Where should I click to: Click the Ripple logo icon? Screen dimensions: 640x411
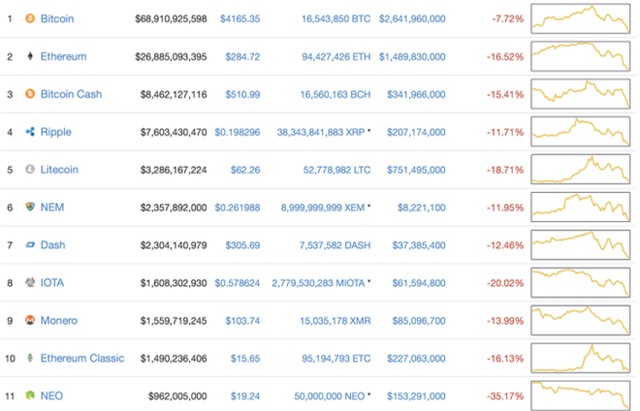tap(29, 132)
